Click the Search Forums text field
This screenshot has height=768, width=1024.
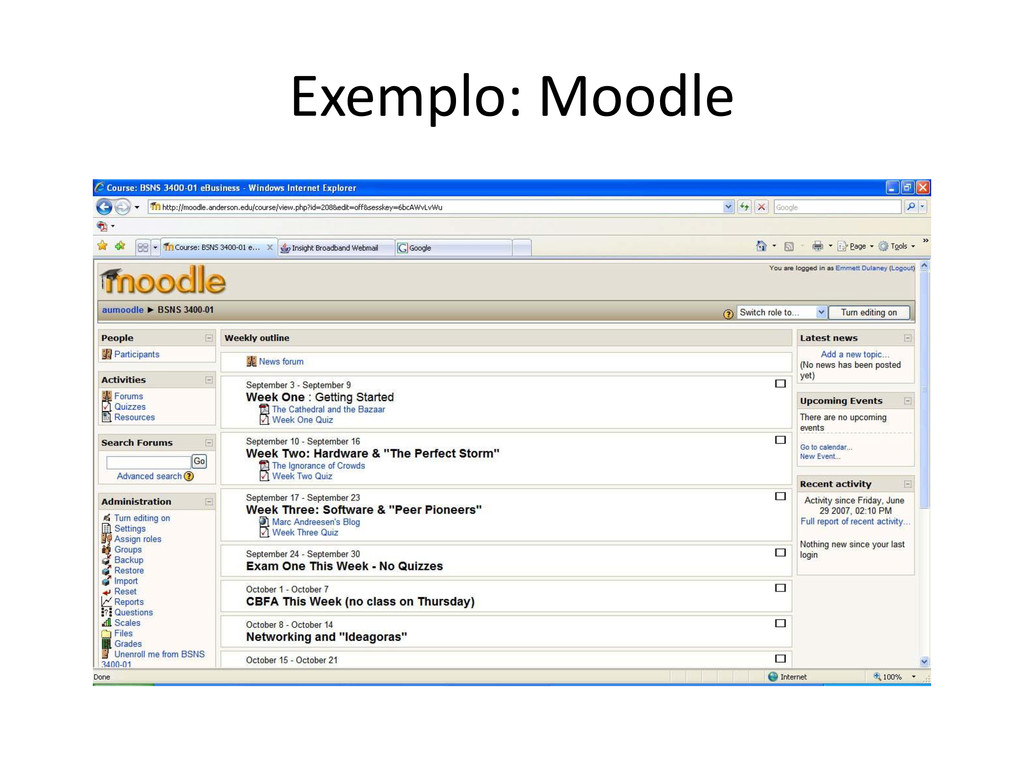[148, 462]
